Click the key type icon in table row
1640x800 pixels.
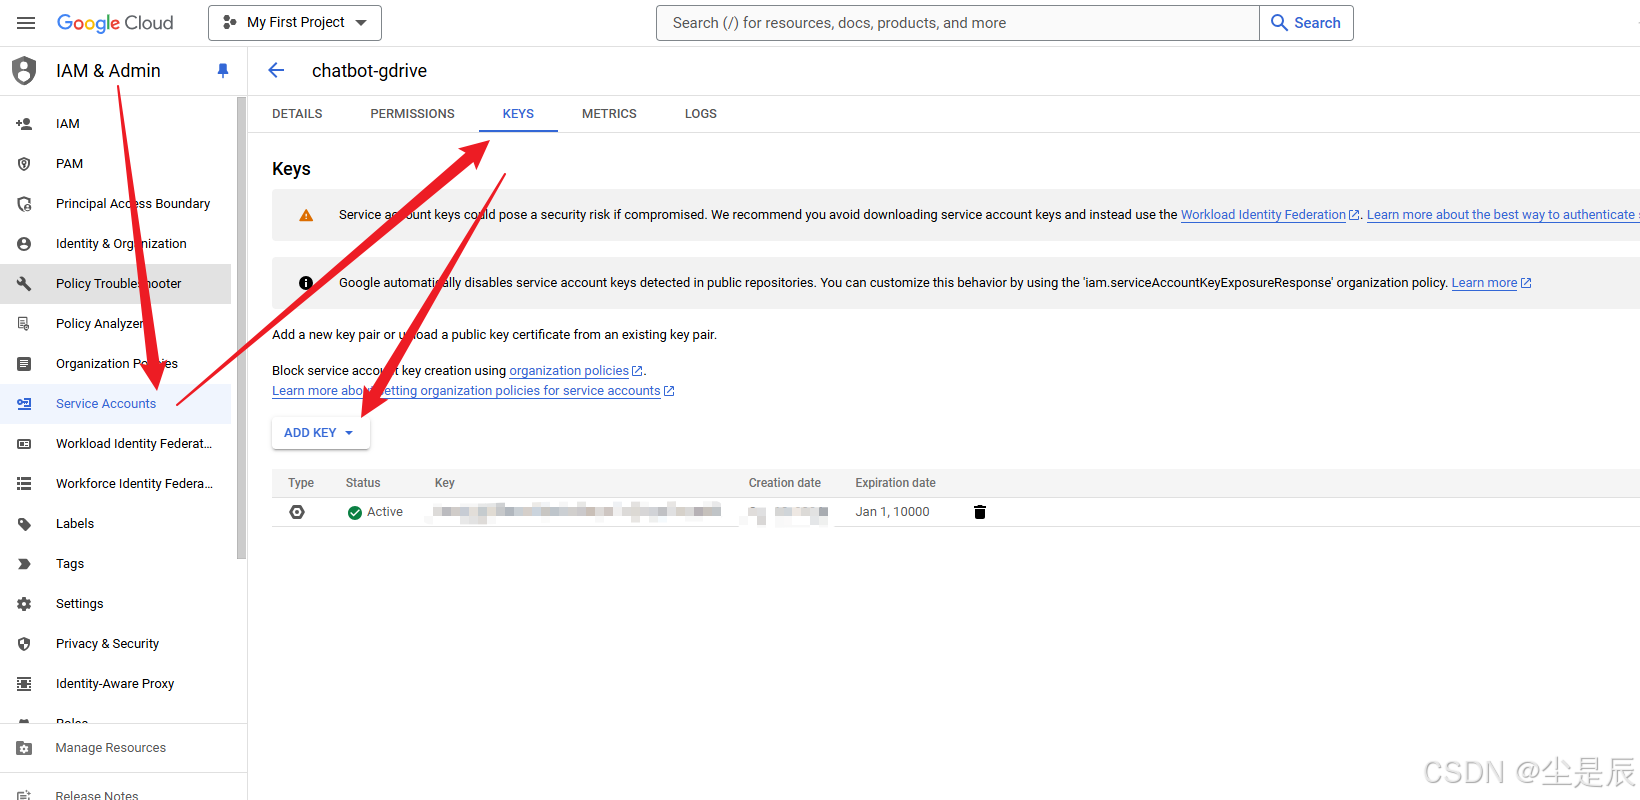point(297,512)
